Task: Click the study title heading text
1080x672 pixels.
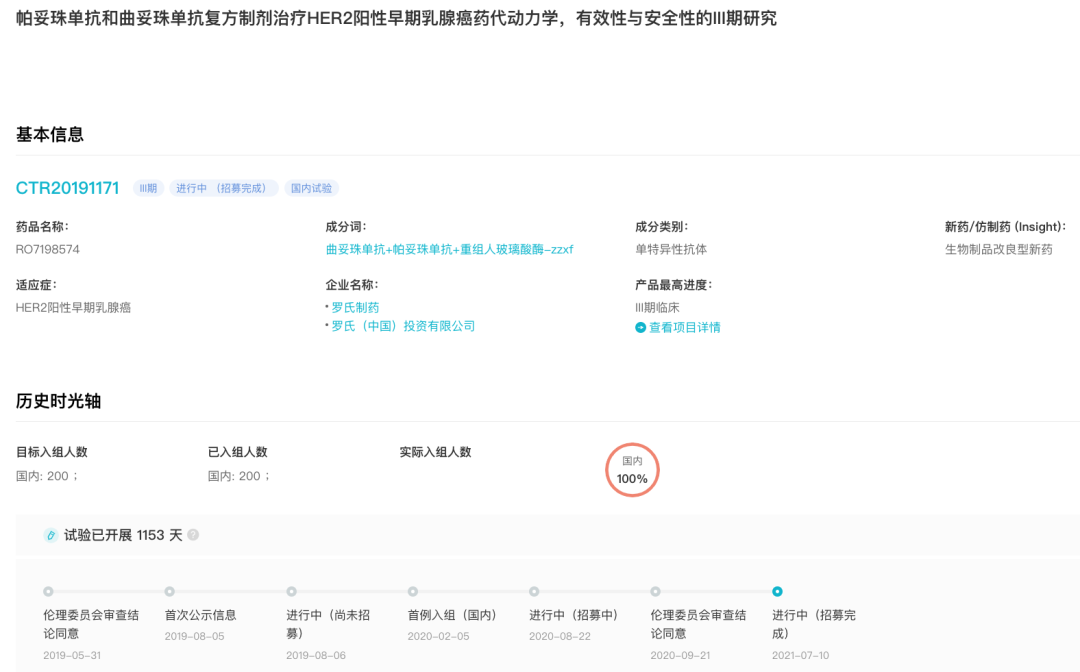Action: 396,19
